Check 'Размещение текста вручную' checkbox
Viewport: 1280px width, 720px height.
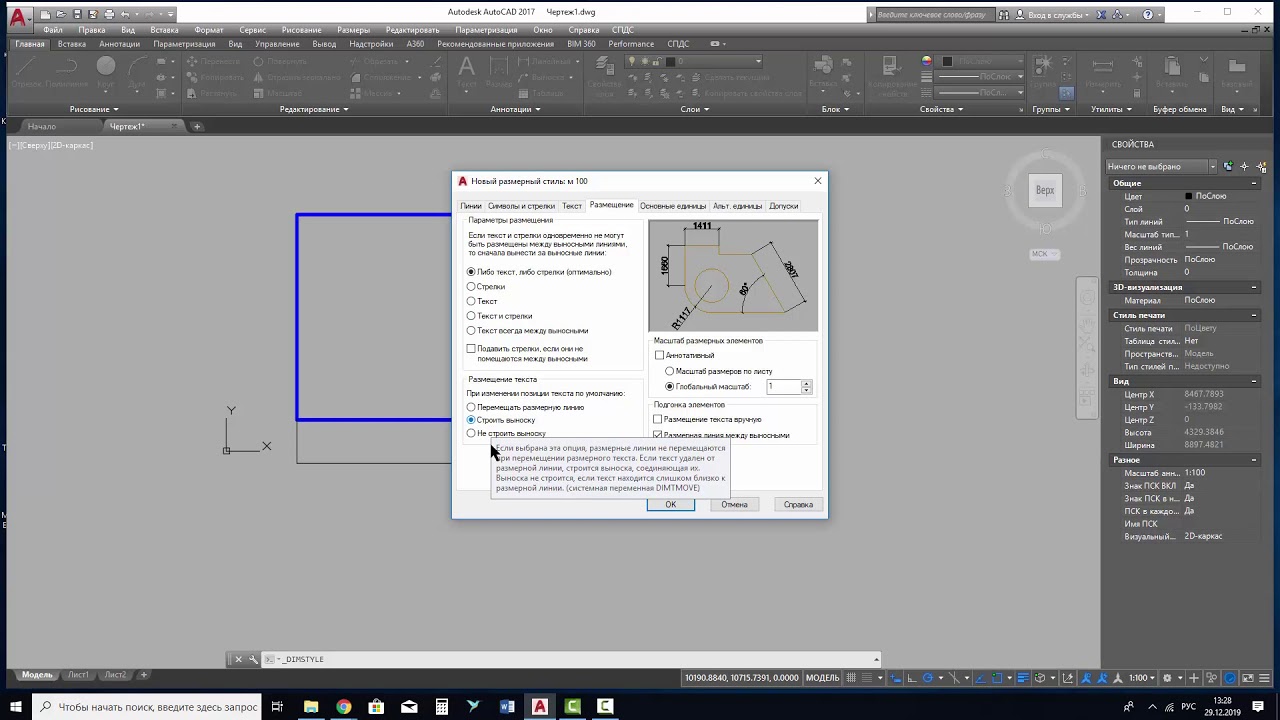click(x=658, y=420)
